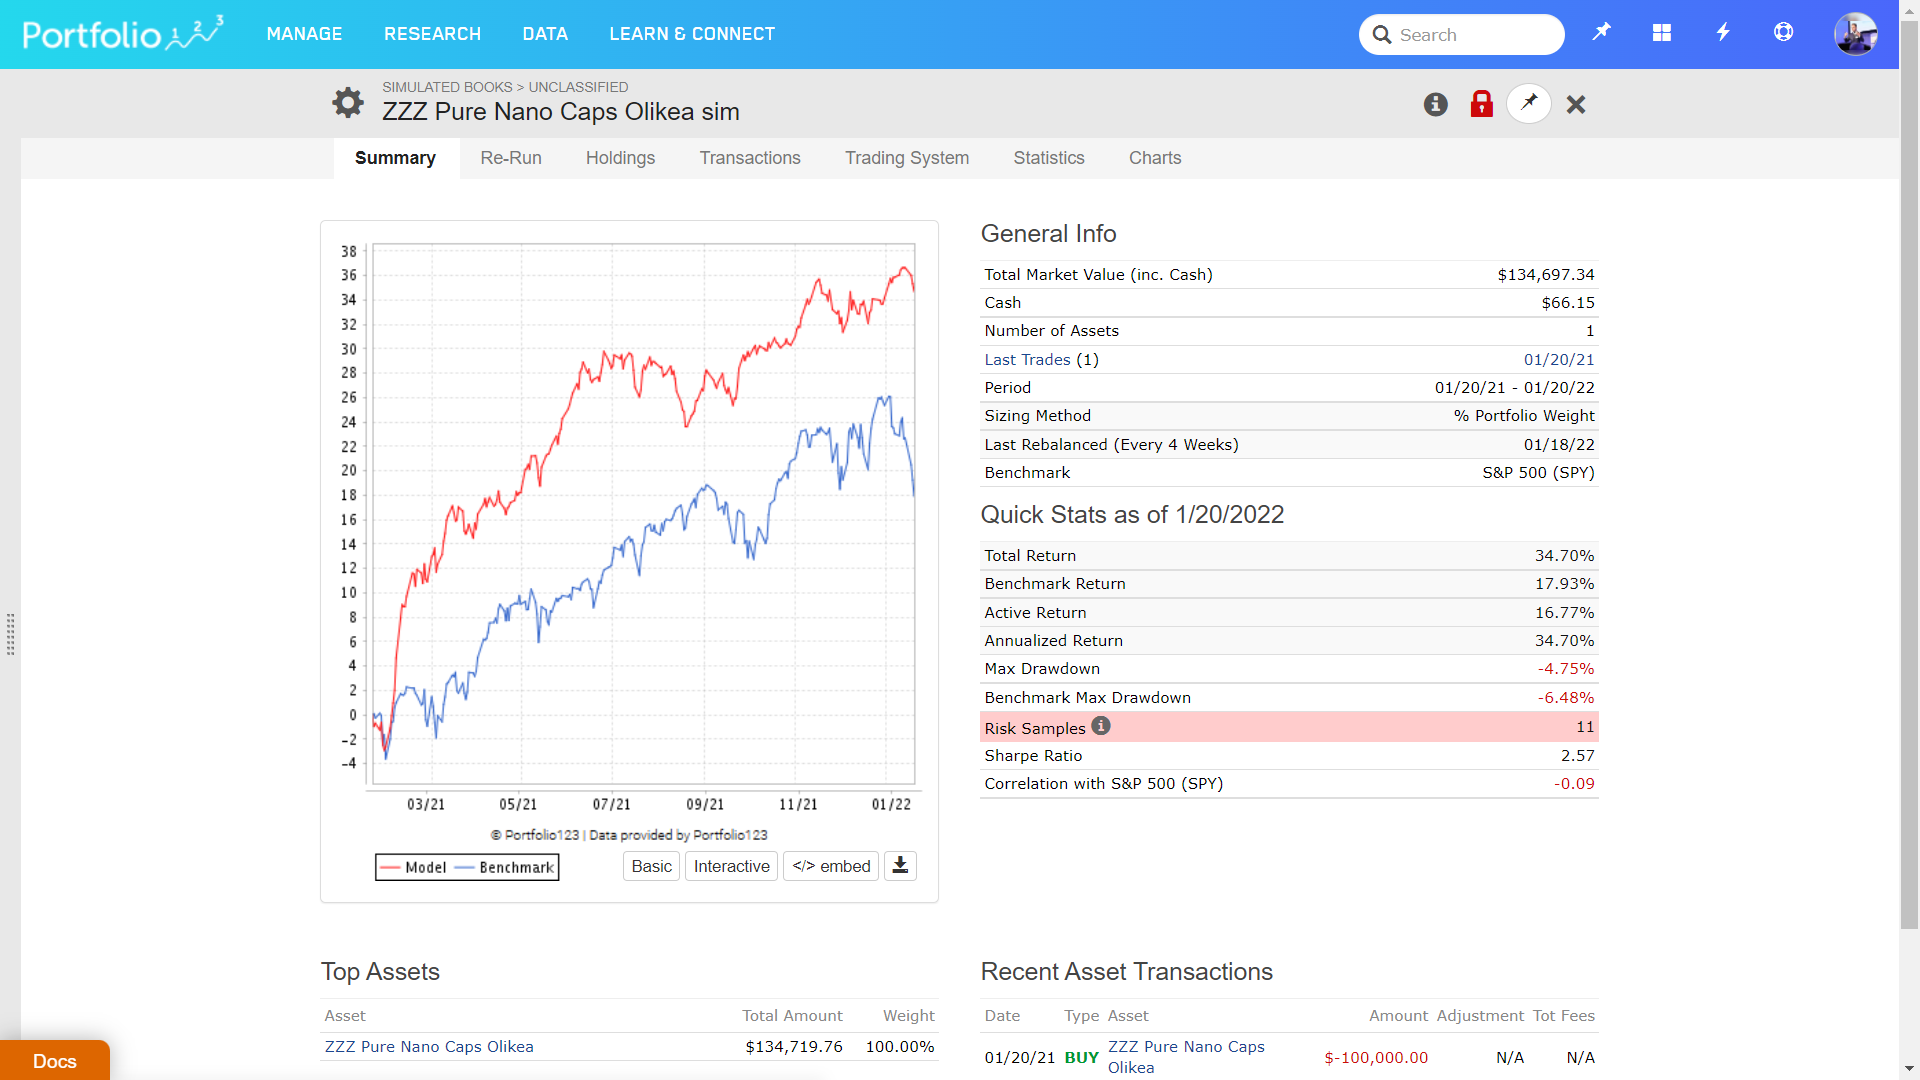1920x1080 pixels.
Task: Switch to the Holdings tab
Action: point(620,158)
